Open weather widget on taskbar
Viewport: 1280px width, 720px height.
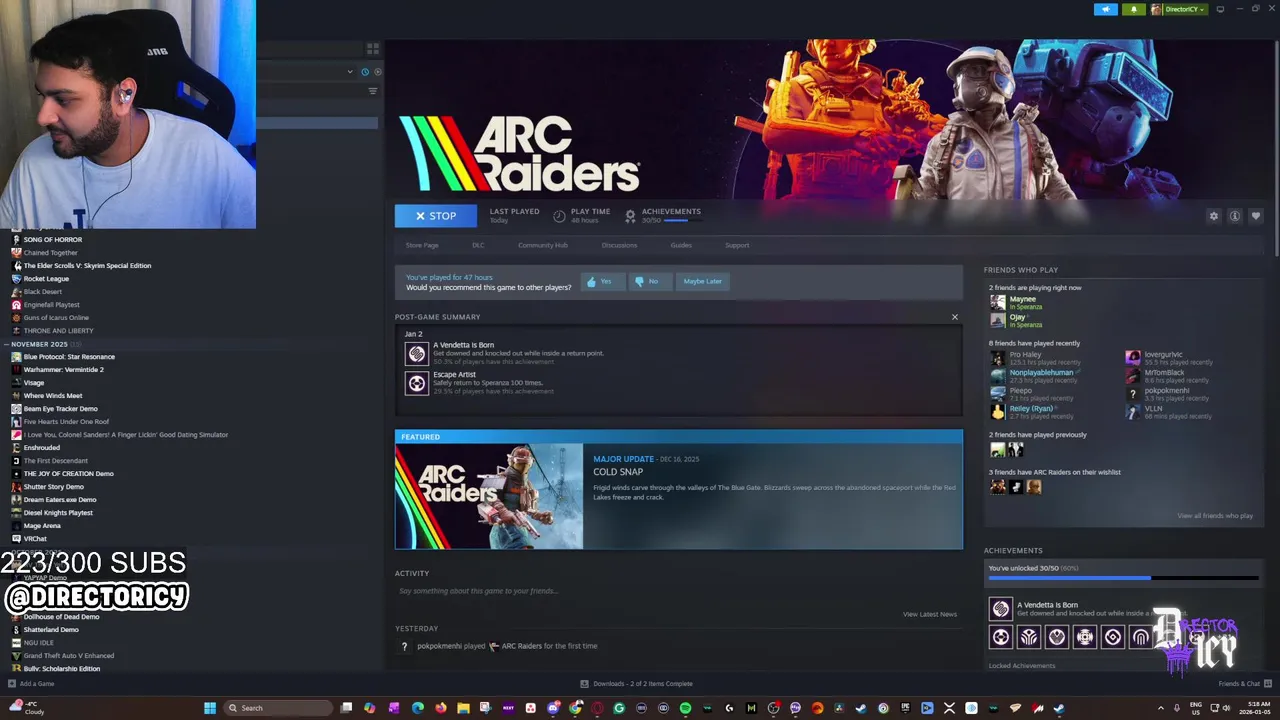click(x=28, y=708)
